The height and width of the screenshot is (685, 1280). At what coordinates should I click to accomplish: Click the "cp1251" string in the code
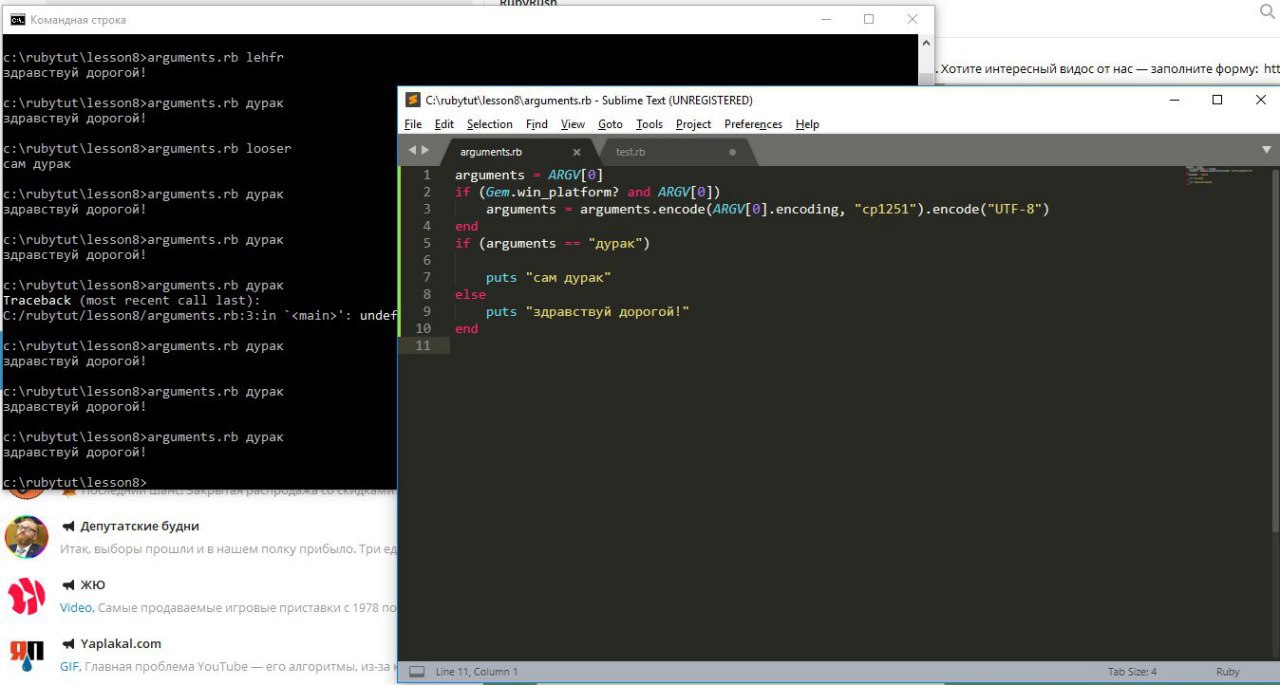coord(888,209)
